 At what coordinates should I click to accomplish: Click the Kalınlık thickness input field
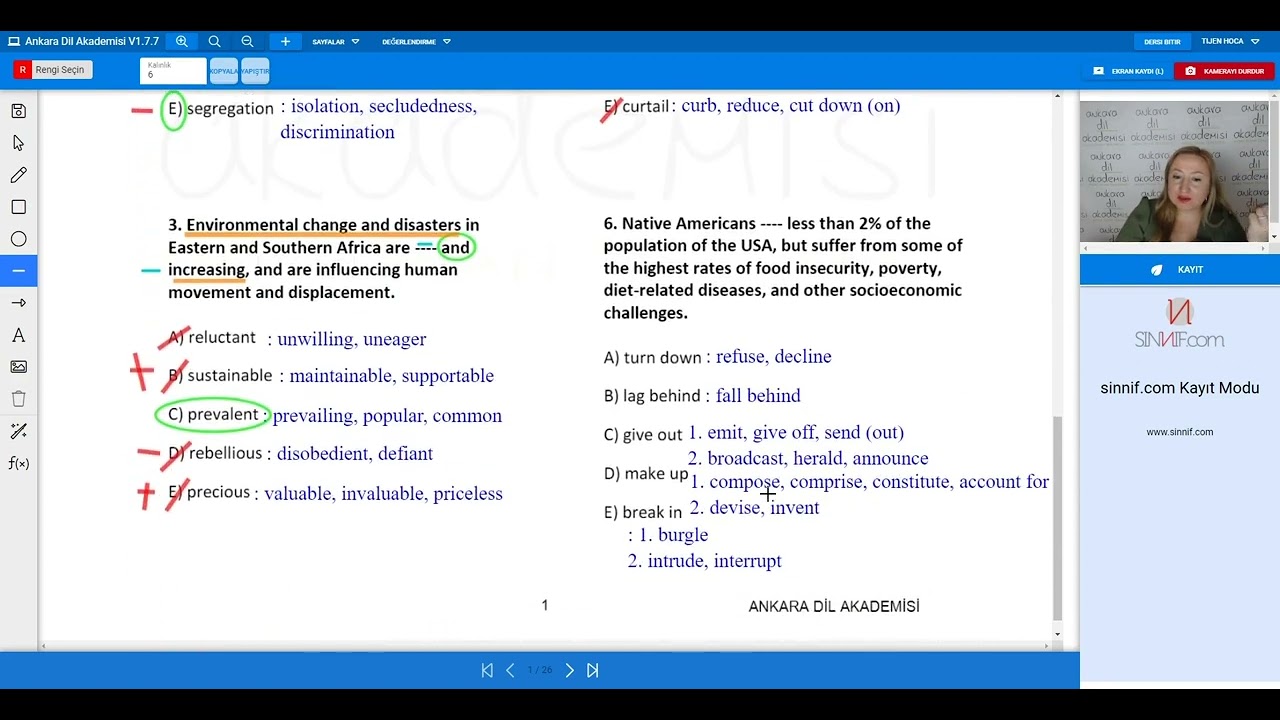tap(173, 71)
